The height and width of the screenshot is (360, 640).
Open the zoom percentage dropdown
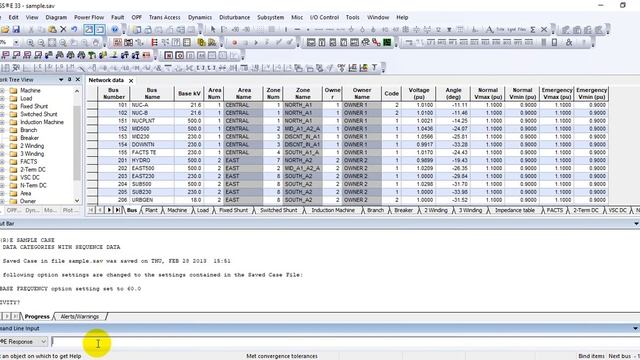click(16, 42)
